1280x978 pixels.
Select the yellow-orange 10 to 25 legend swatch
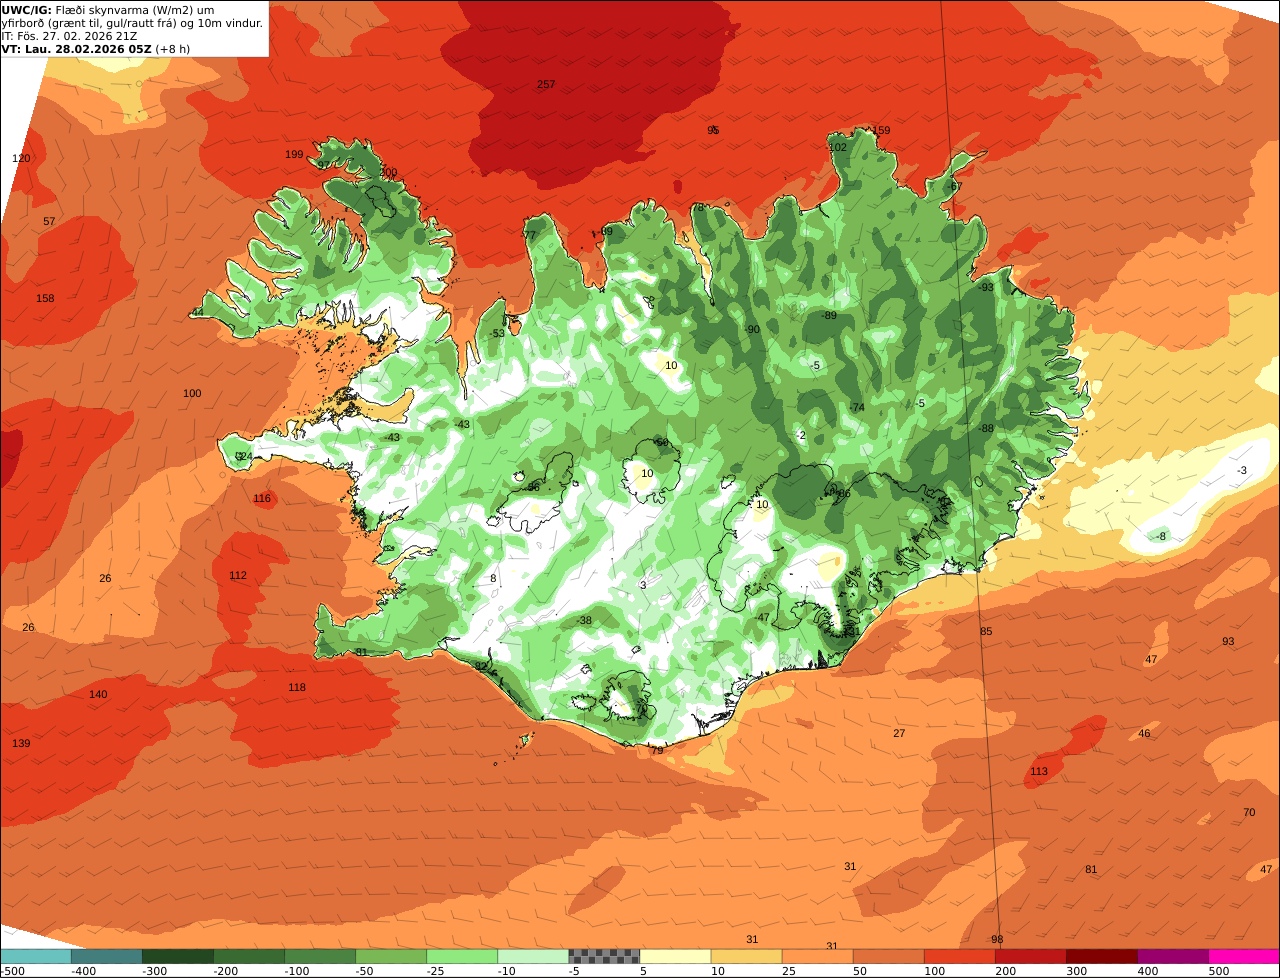pyautogui.click(x=746, y=956)
